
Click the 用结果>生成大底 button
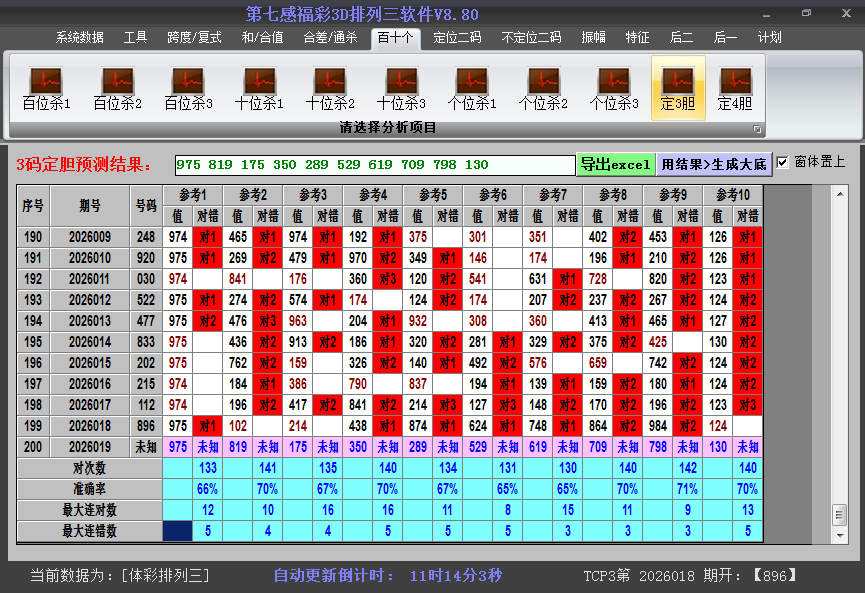[x=714, y=164]
